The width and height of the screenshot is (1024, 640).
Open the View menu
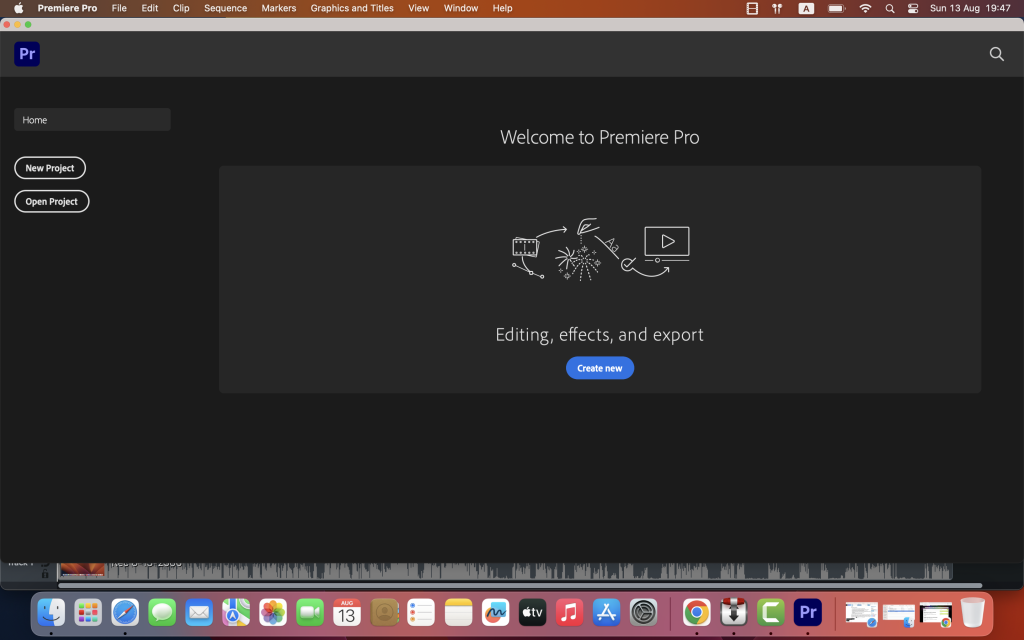419,8
